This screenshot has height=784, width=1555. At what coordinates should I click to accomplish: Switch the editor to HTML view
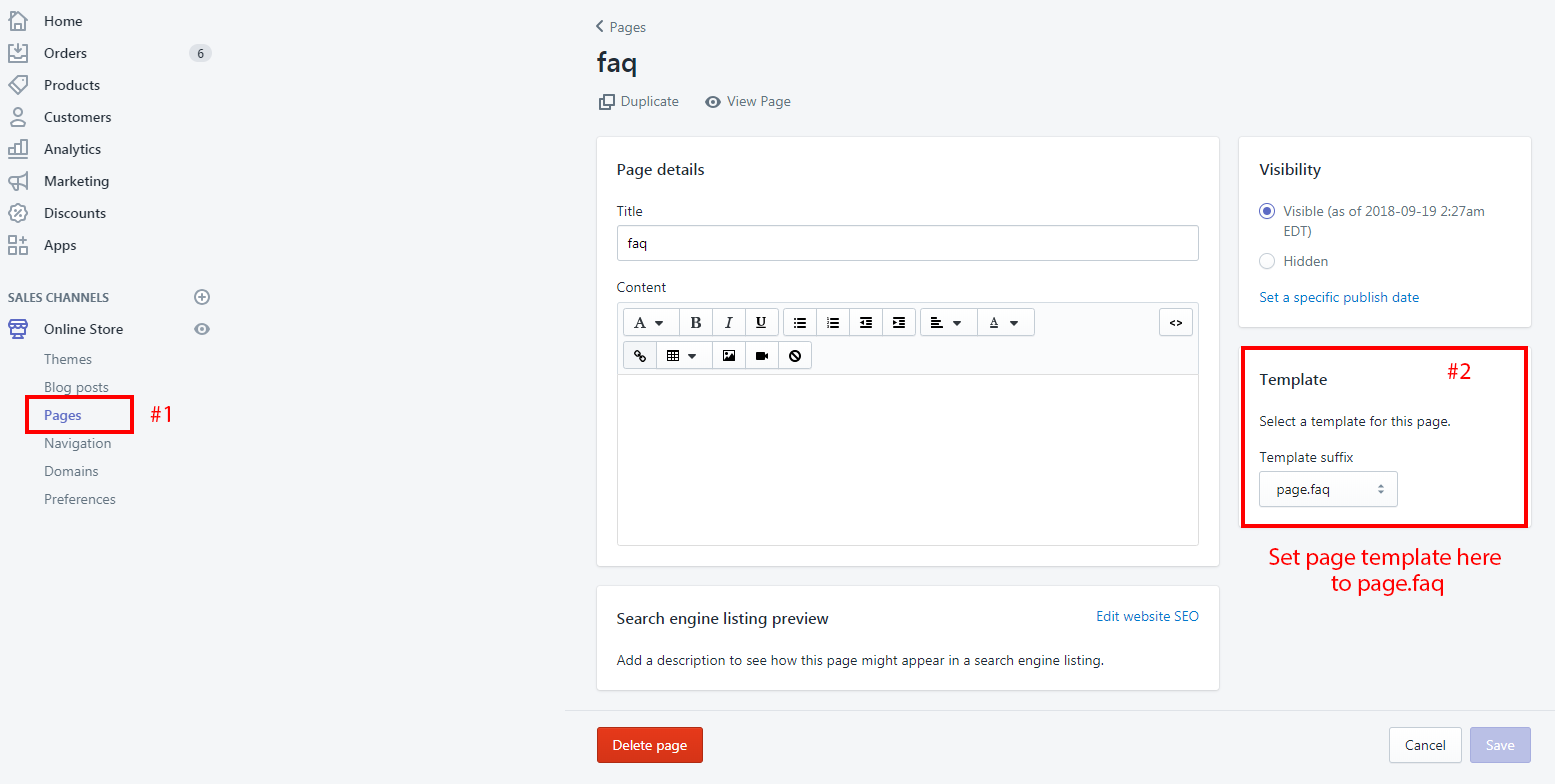pos(1176,322)
